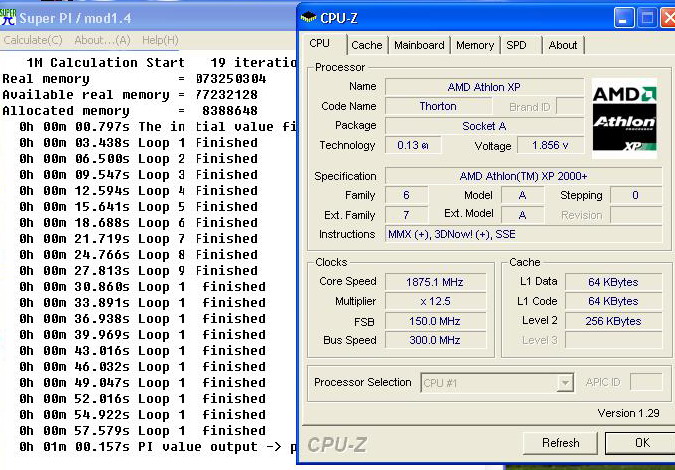Click the Super PI title bar icon

click(8, 17)
